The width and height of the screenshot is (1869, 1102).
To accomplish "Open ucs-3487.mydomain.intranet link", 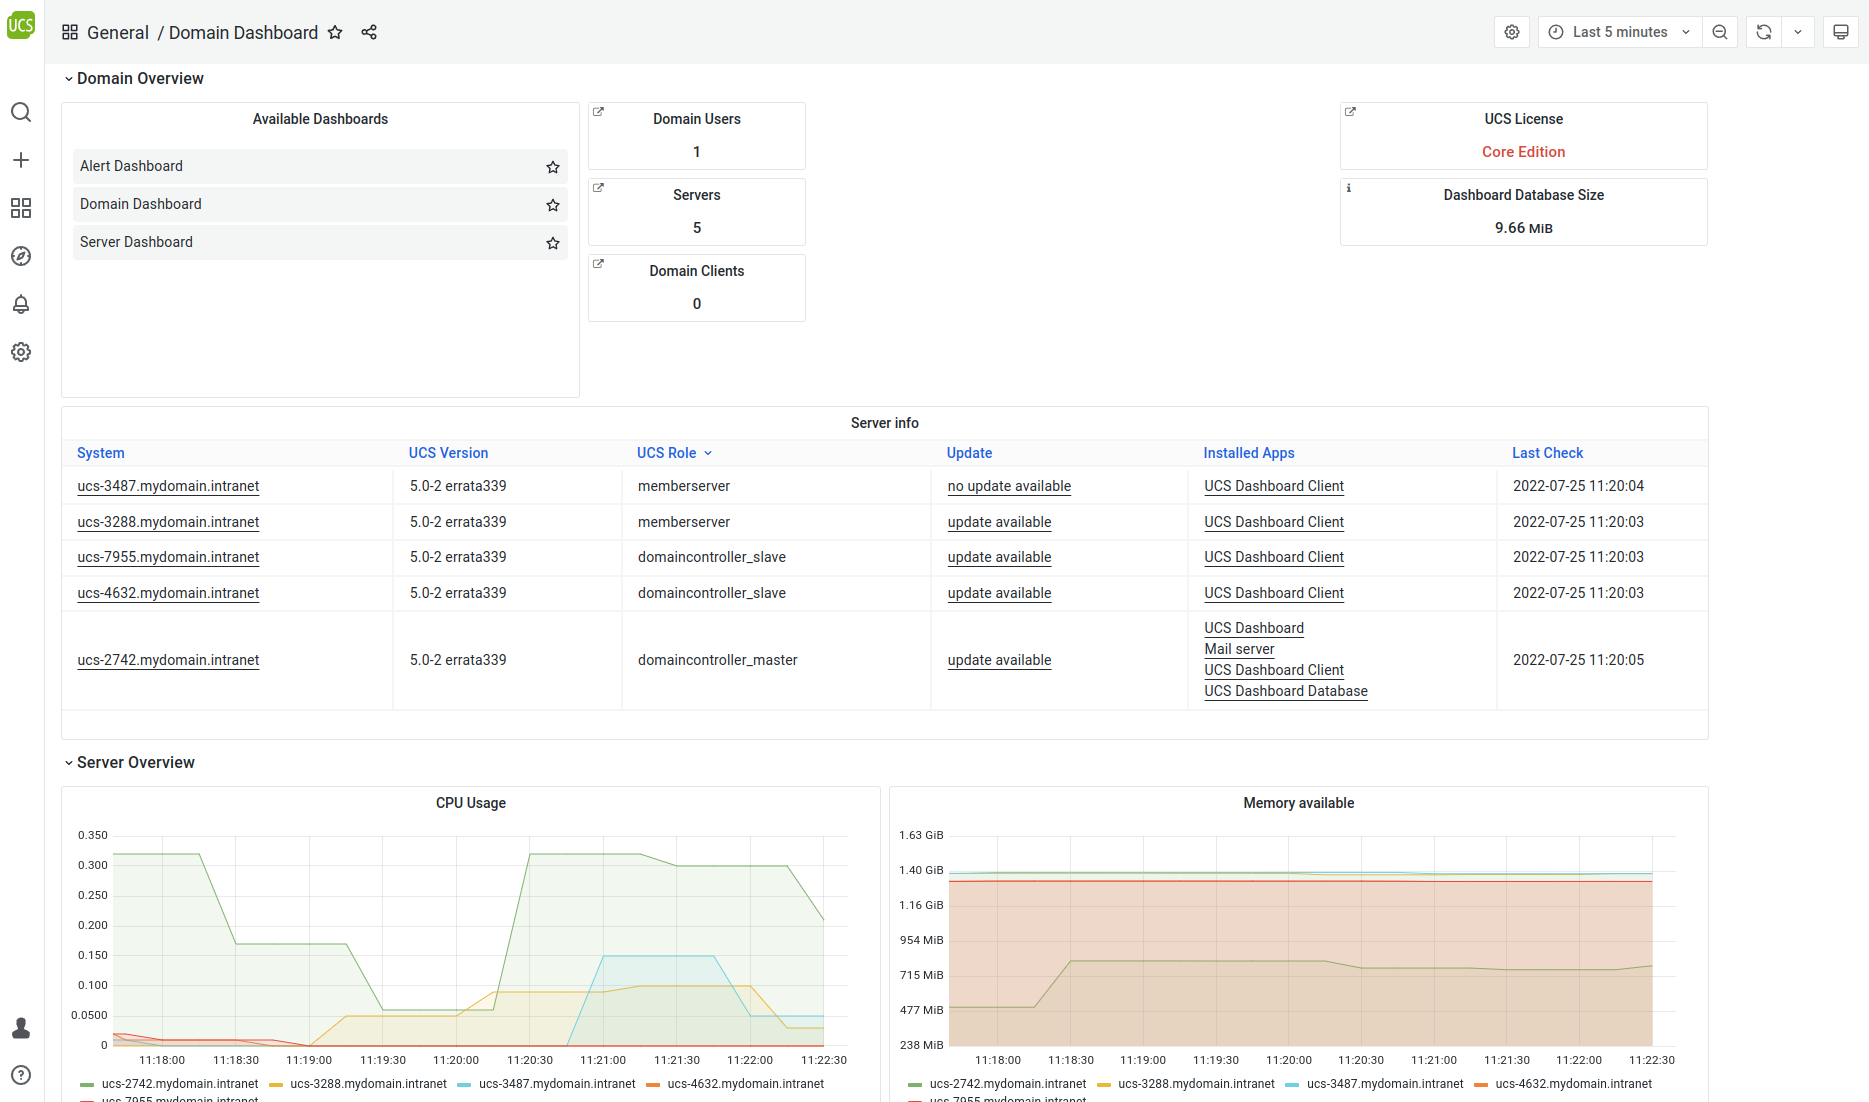I will coord(168,486).
